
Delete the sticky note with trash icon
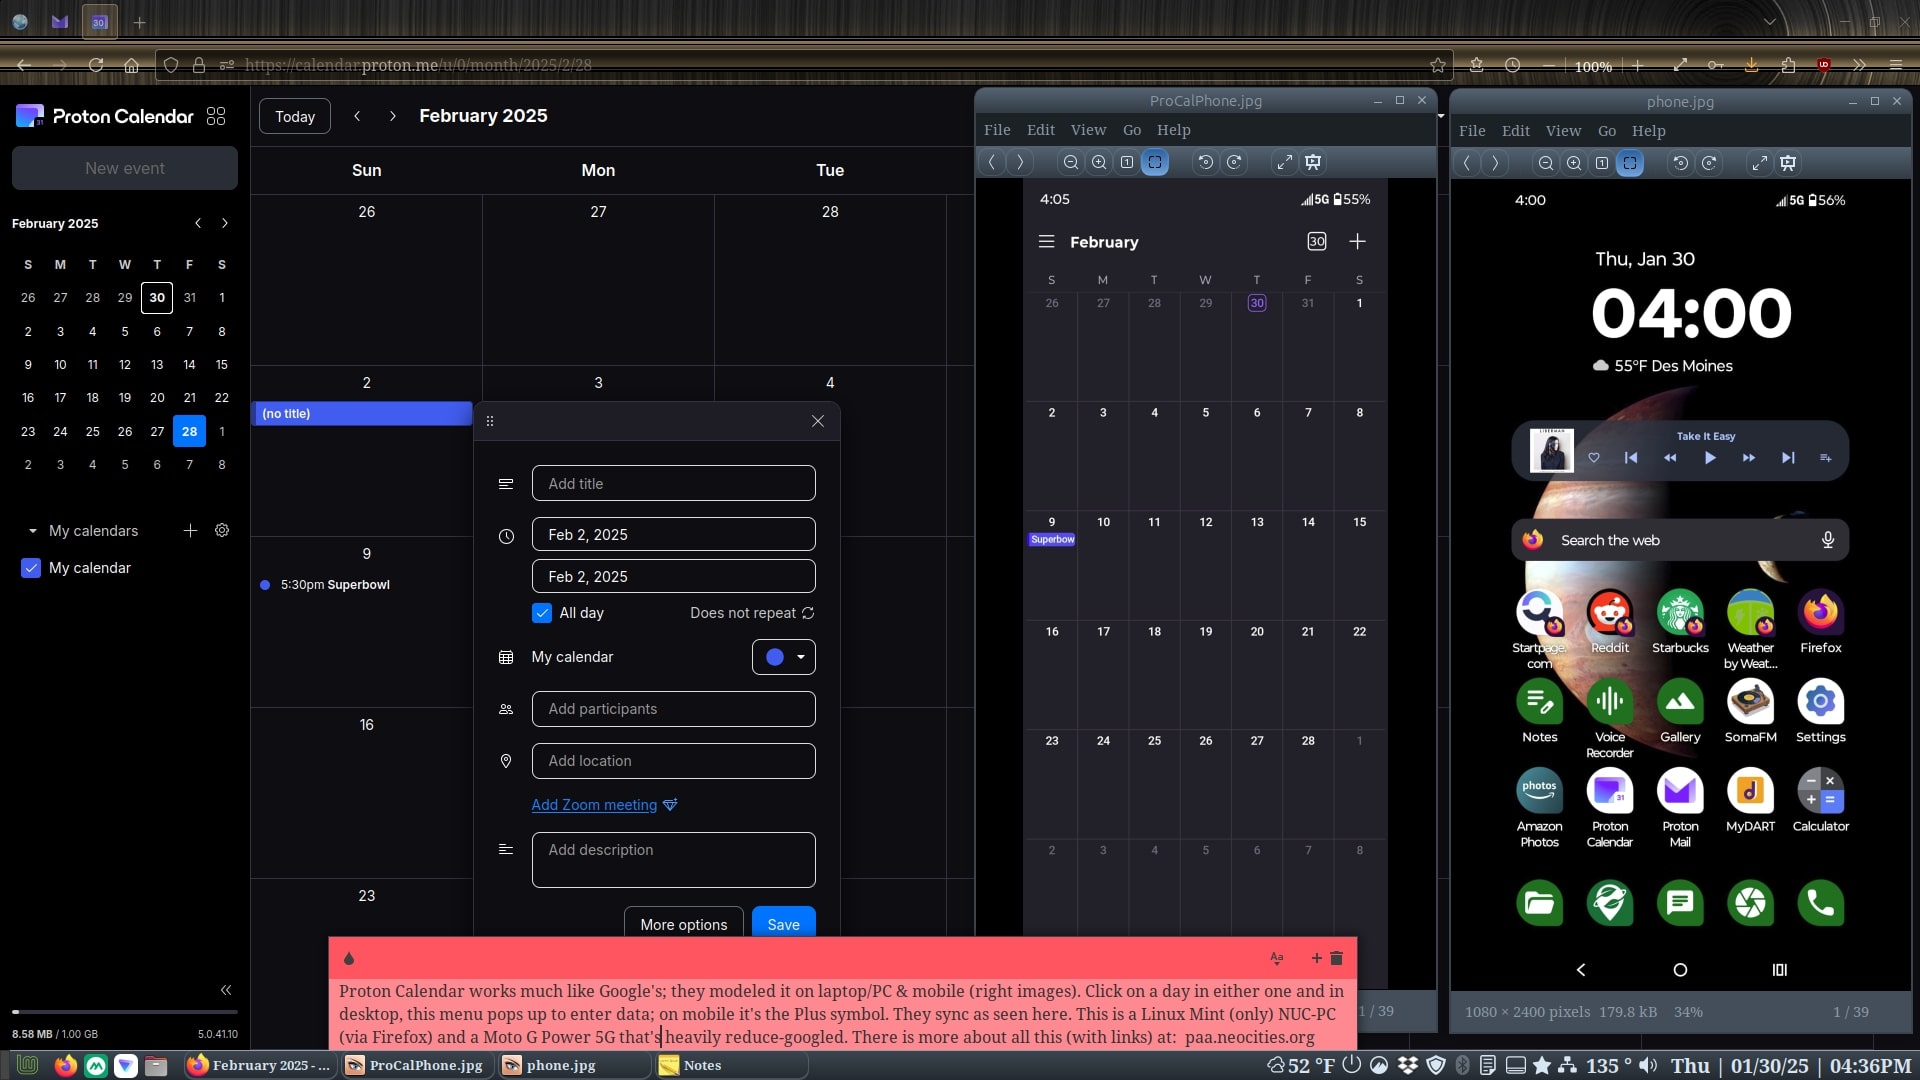tap(1337, 958)
